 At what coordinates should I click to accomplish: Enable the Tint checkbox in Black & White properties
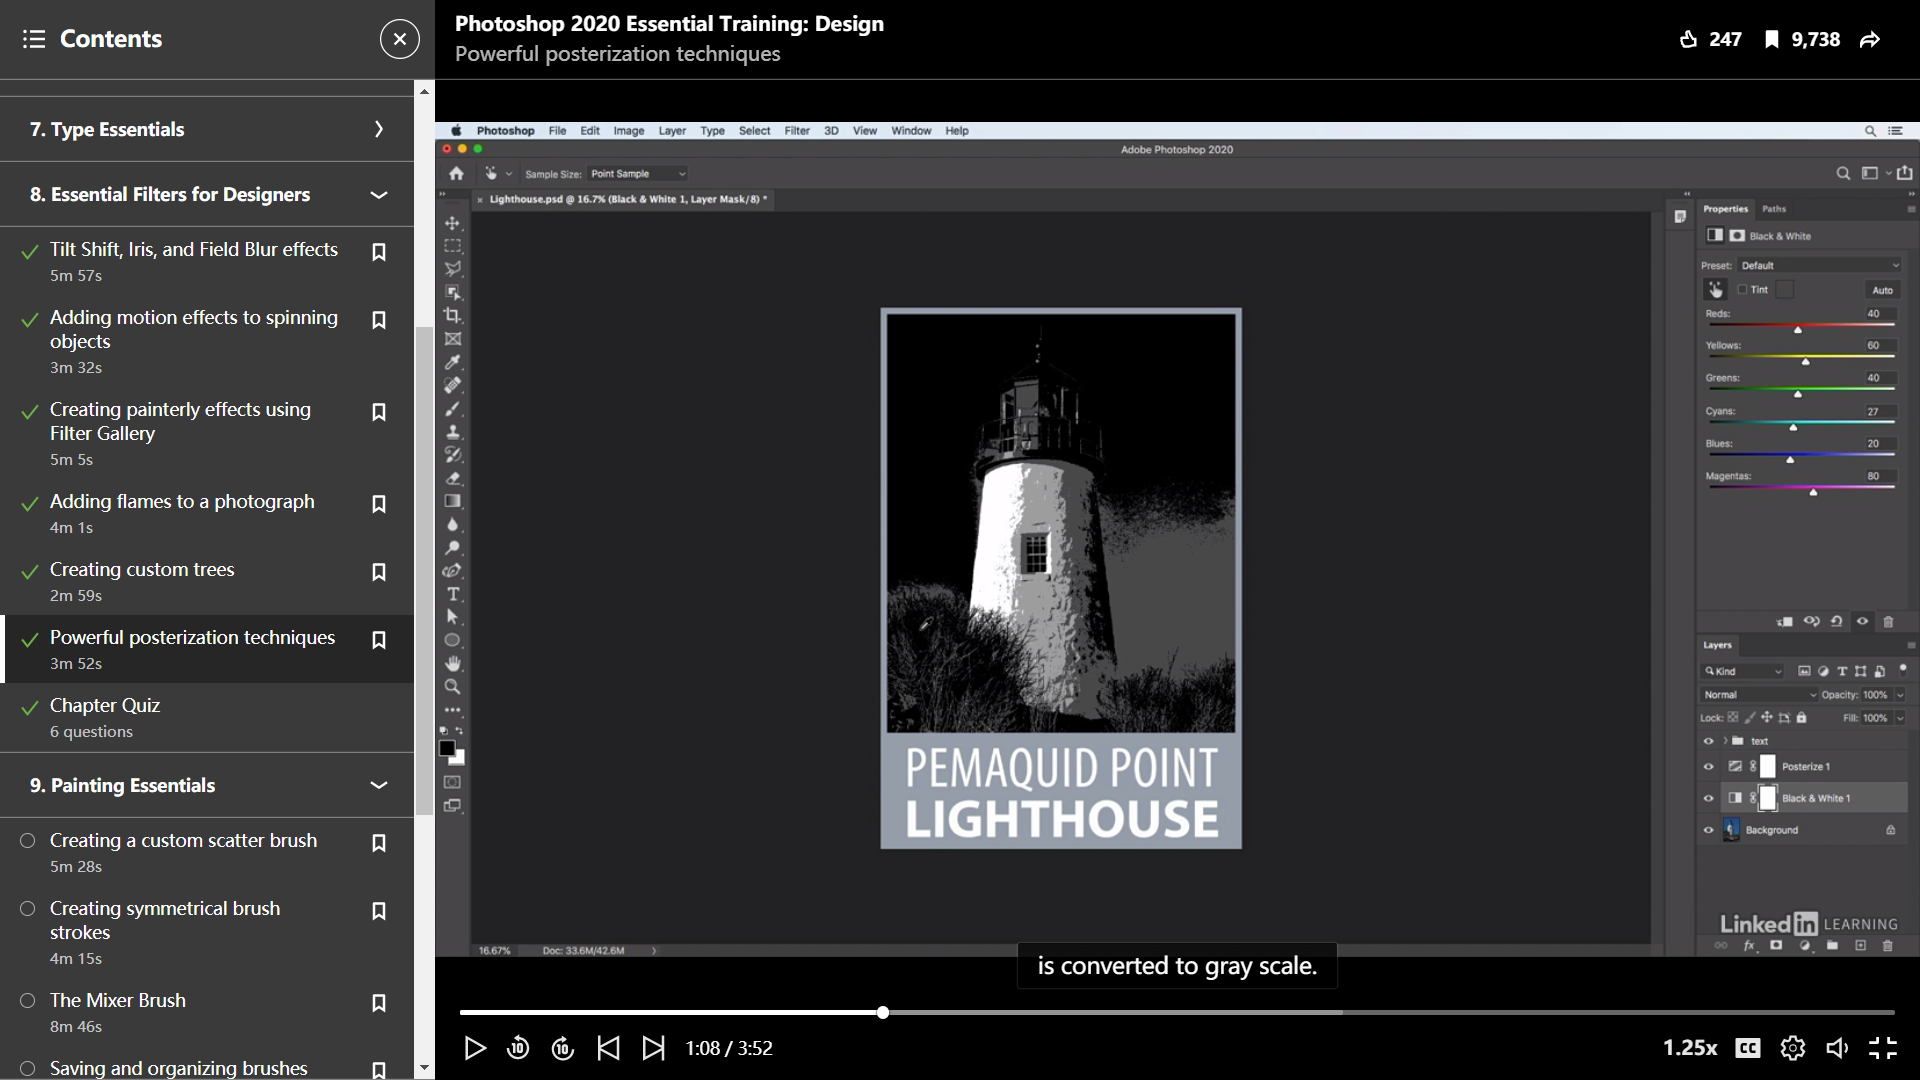pos(1743,289)
